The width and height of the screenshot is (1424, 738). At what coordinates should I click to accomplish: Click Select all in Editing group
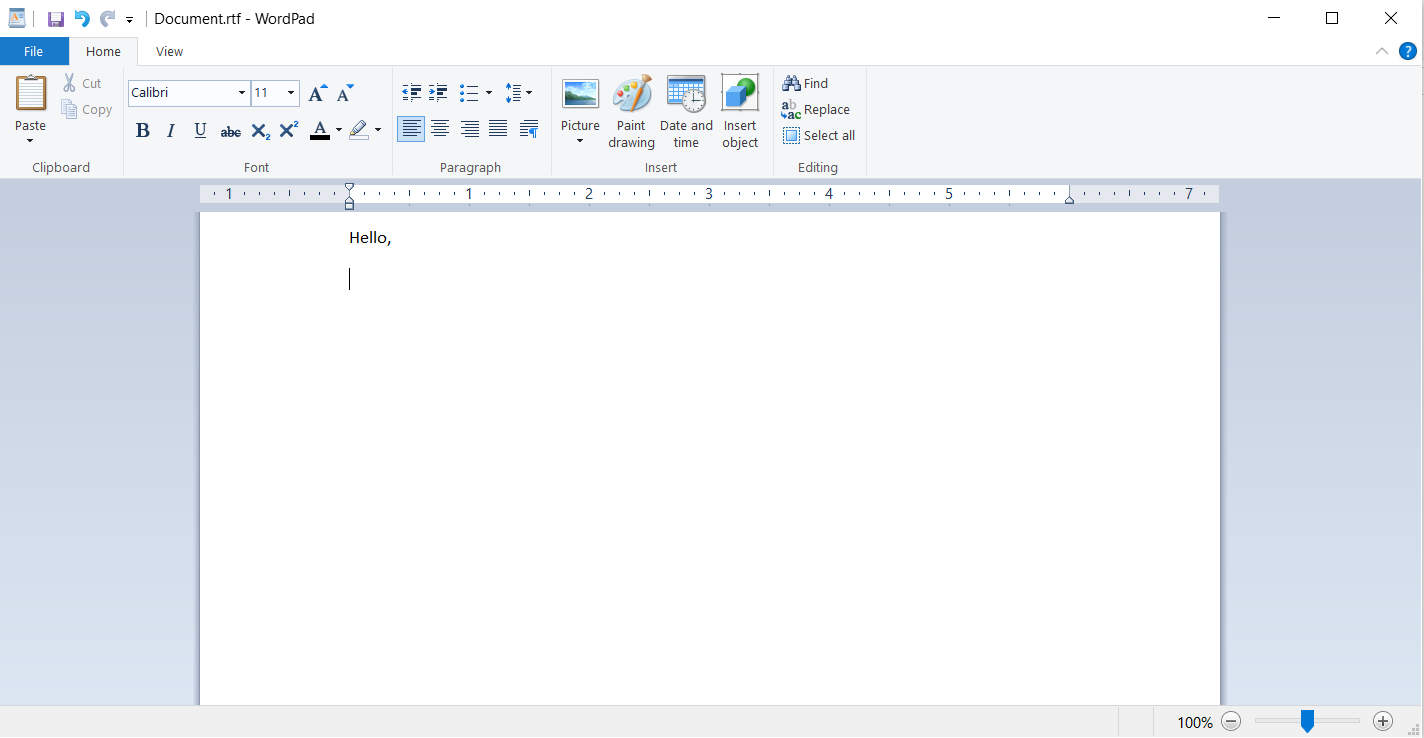tap(819, 136)
